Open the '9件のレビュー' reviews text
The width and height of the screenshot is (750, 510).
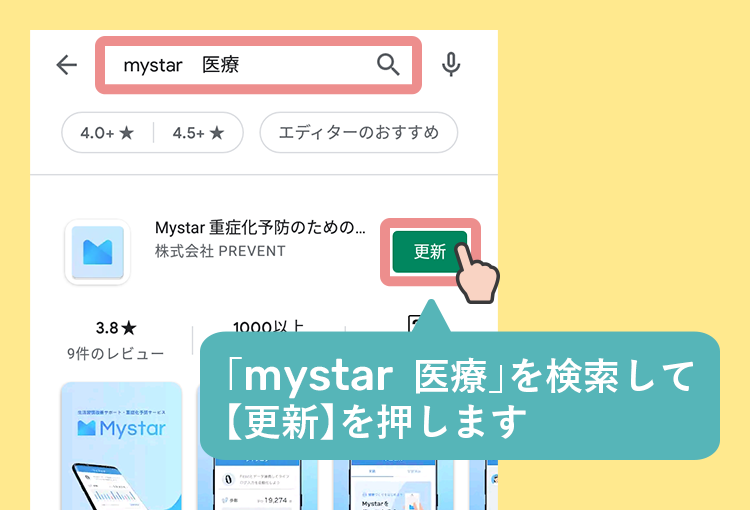[x=115, y=354]
